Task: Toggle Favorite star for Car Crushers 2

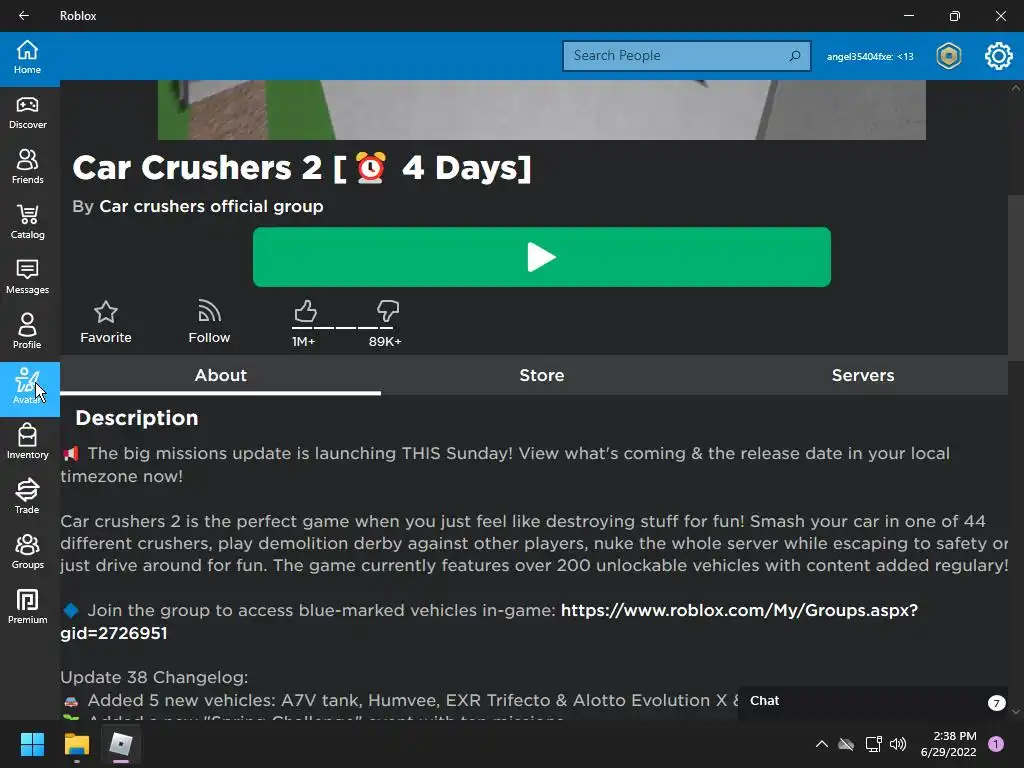Action: (106, 323)
